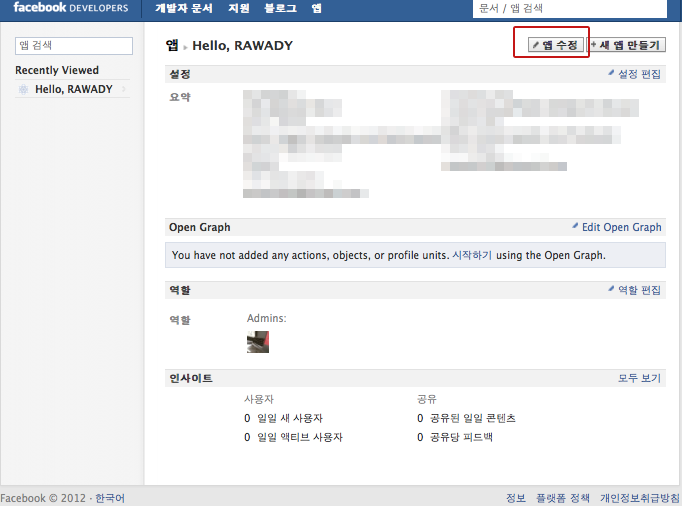Open the 정보 footer link
This screenshot has width=682, height=506.
click(x=516, y=498)
